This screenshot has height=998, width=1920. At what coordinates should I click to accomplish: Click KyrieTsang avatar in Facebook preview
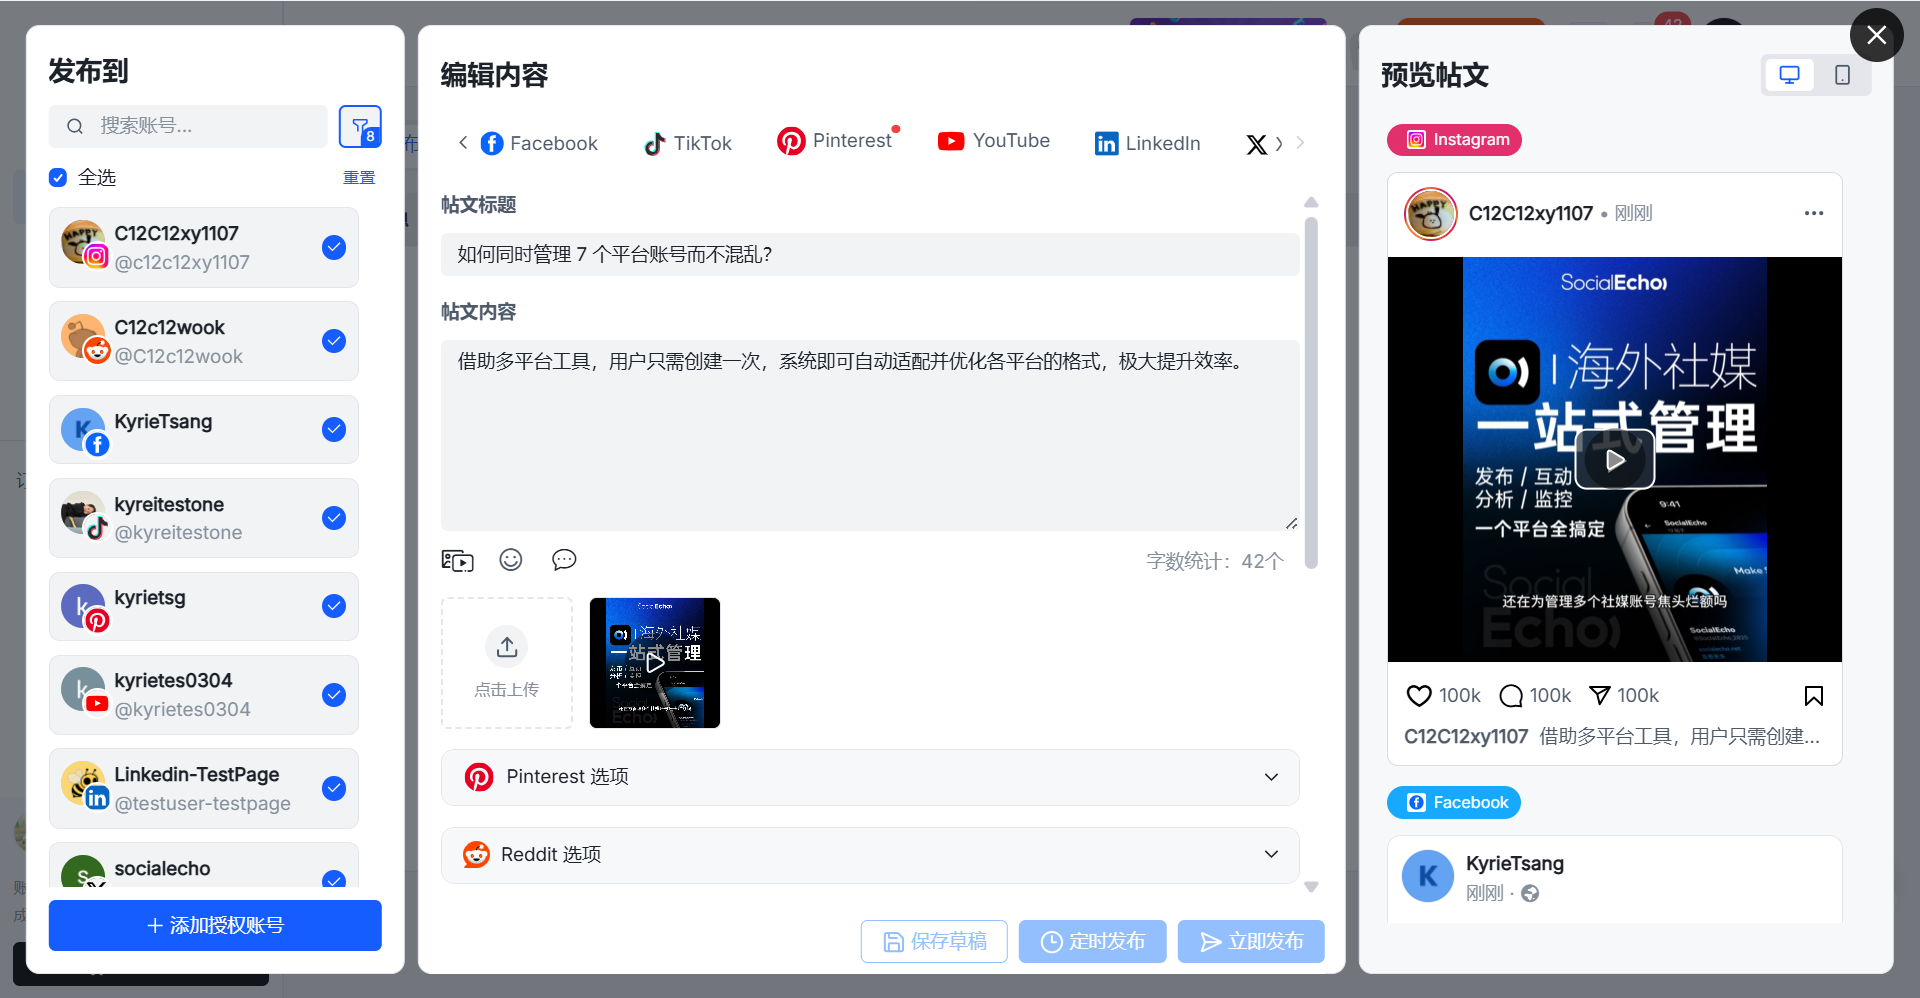pos(1428,876)
